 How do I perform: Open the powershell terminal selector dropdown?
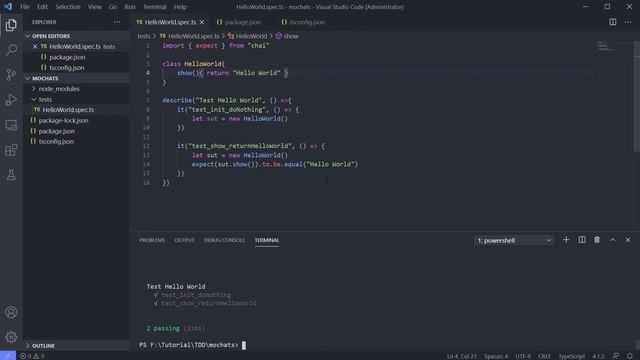(514, 240)
